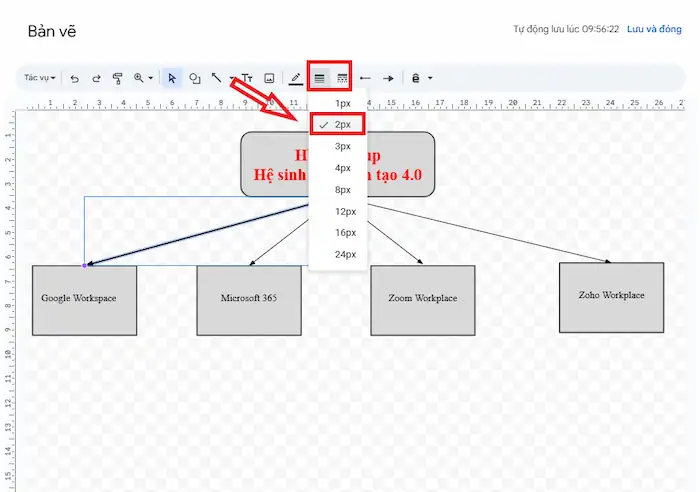The height and width of the screenshot is (492, 700).
Task: Select the Google Workspace box
Action: click(84, 300)
